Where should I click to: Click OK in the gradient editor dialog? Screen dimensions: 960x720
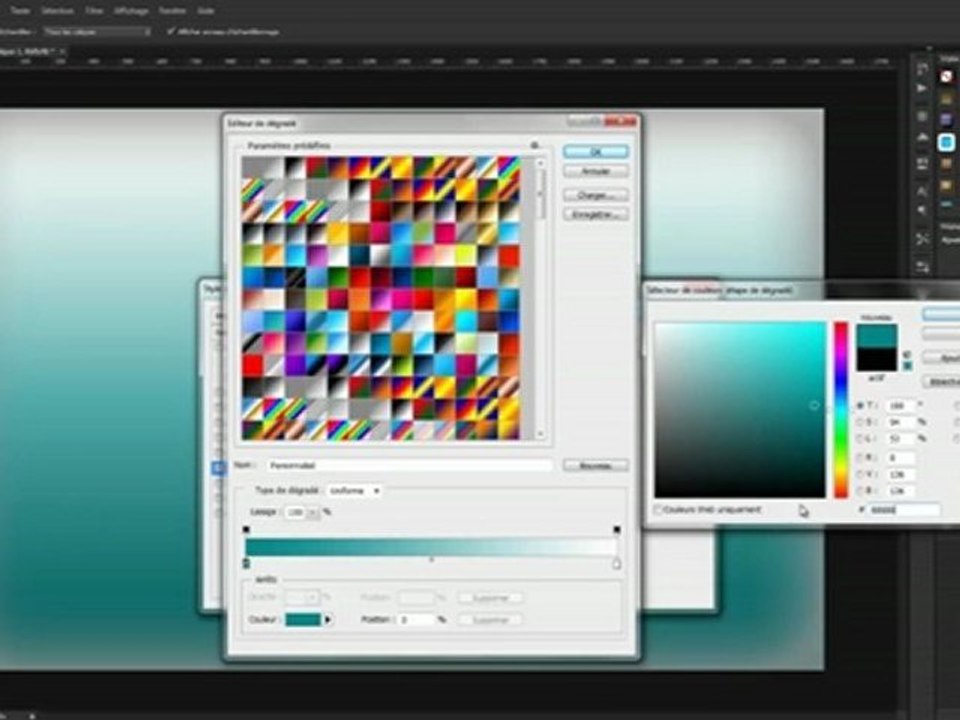(x=595, y=151)
